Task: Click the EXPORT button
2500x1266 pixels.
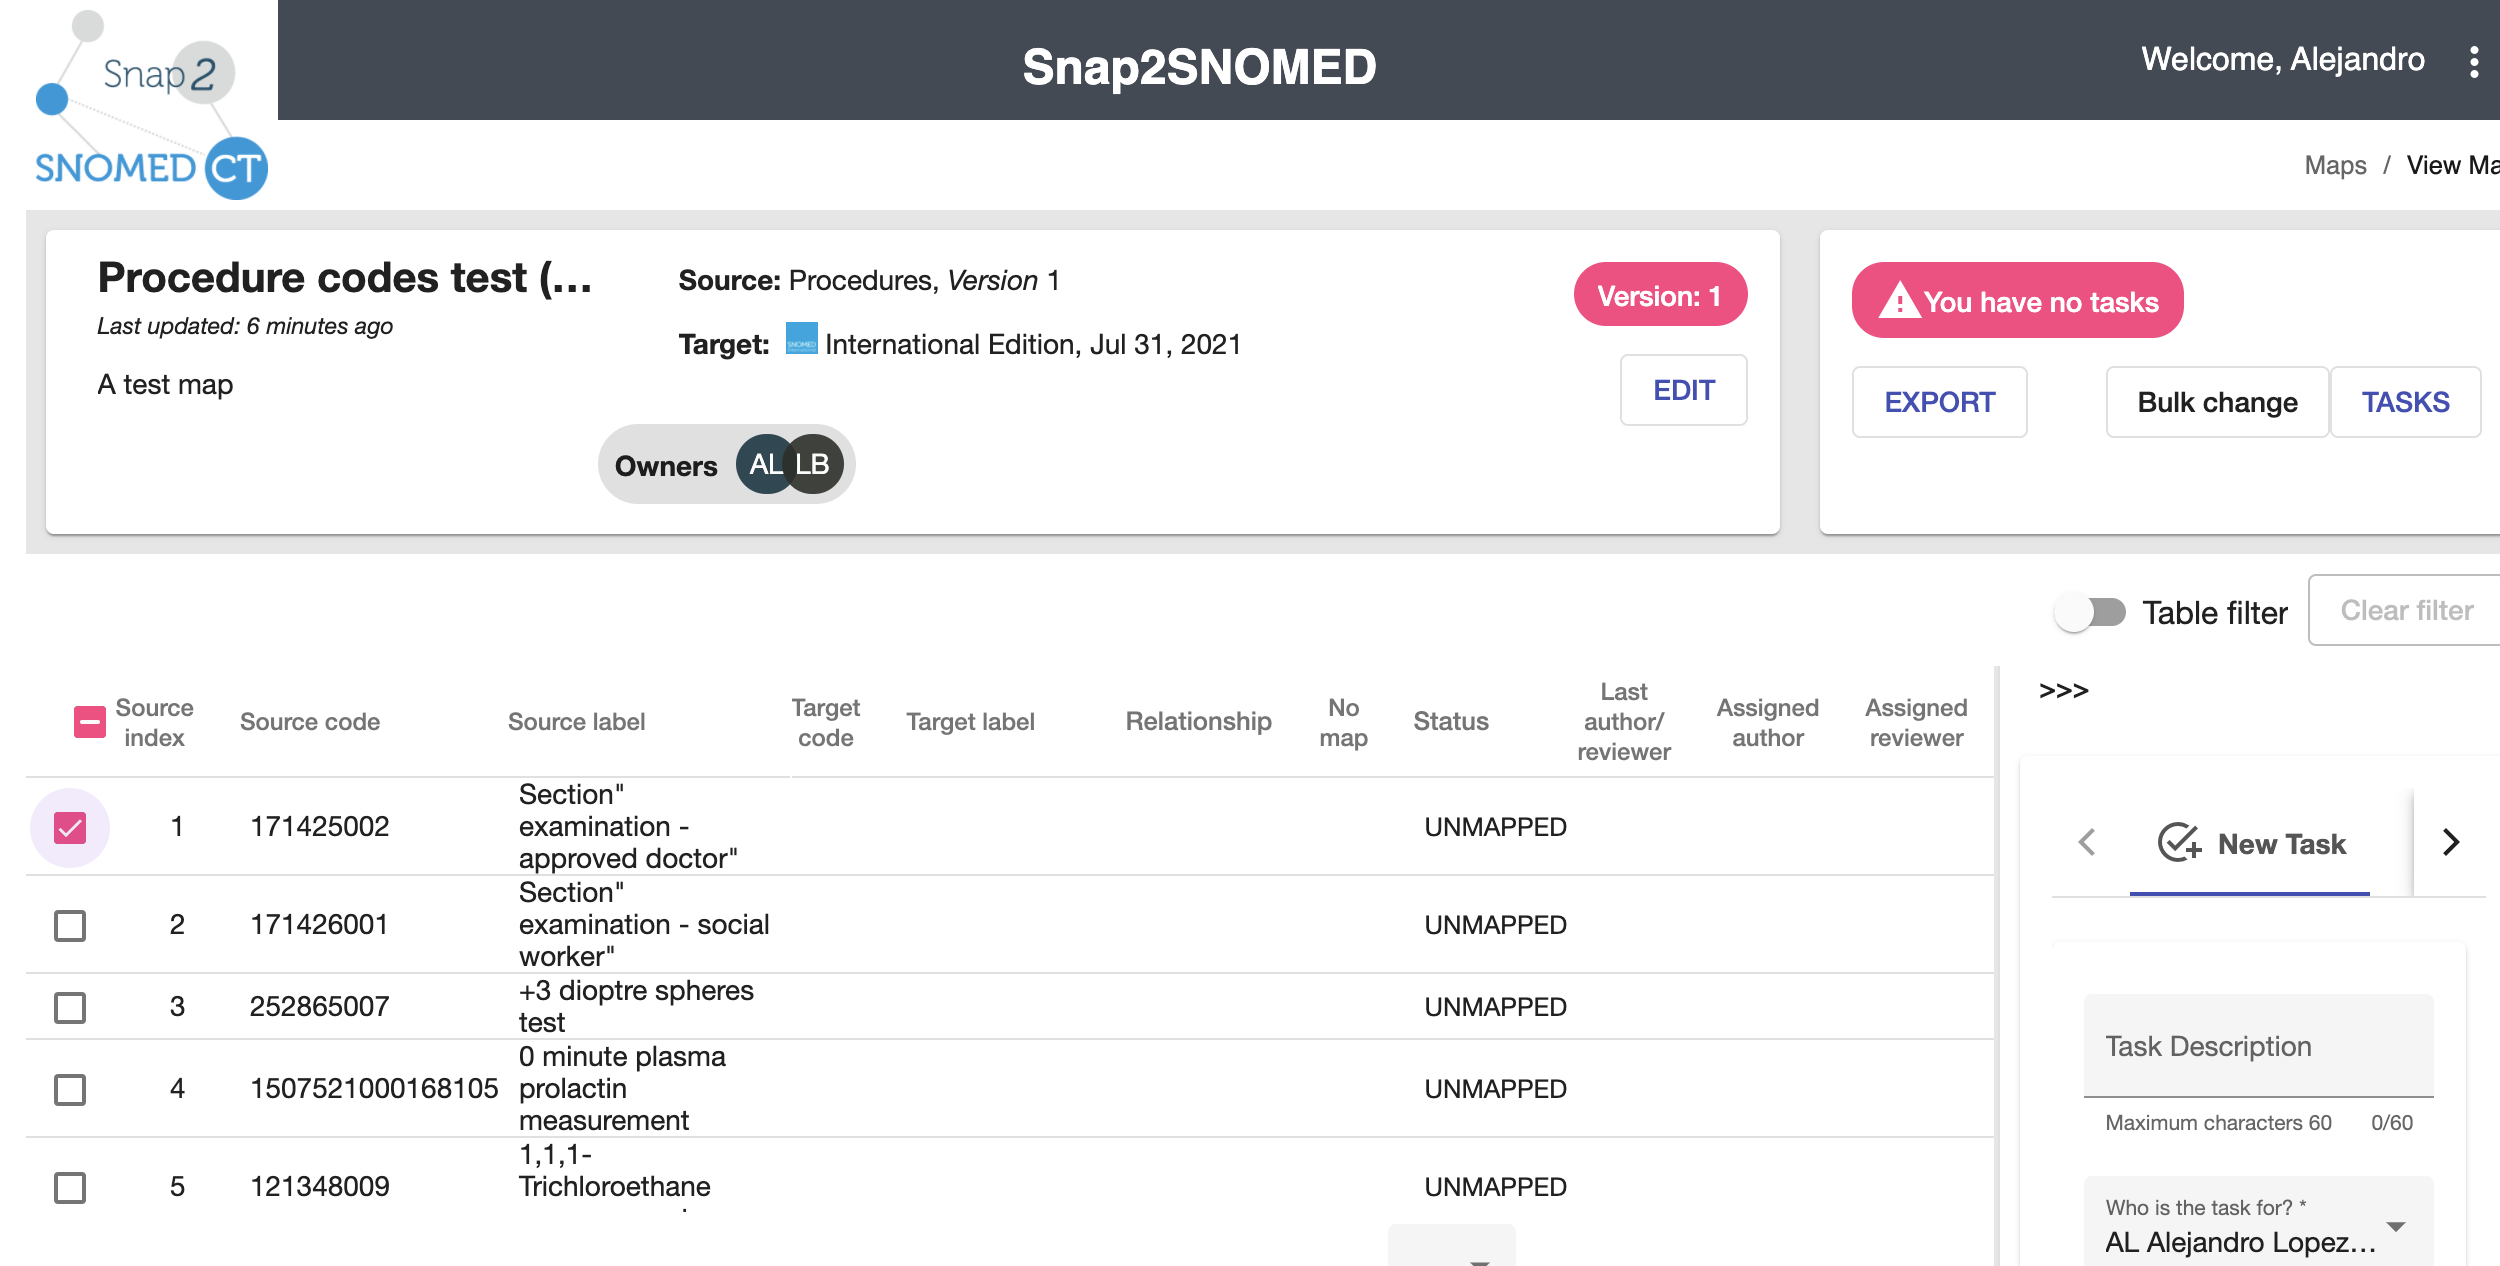Action: (1939, 402)
